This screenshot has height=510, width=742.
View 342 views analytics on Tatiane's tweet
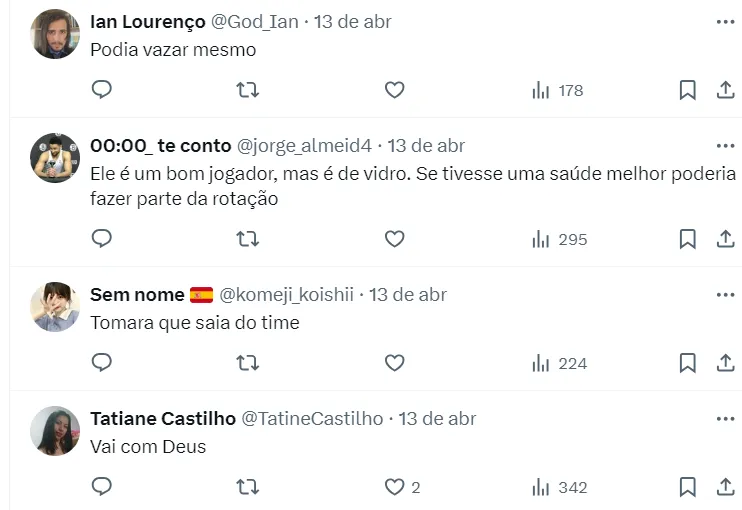coord(560,488)
